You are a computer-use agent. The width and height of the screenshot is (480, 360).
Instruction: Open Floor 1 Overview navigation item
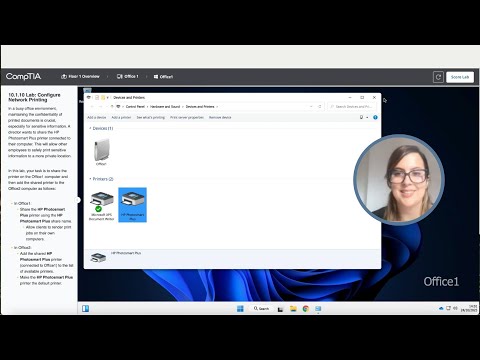pyautogui.click(x=80, y=76)
